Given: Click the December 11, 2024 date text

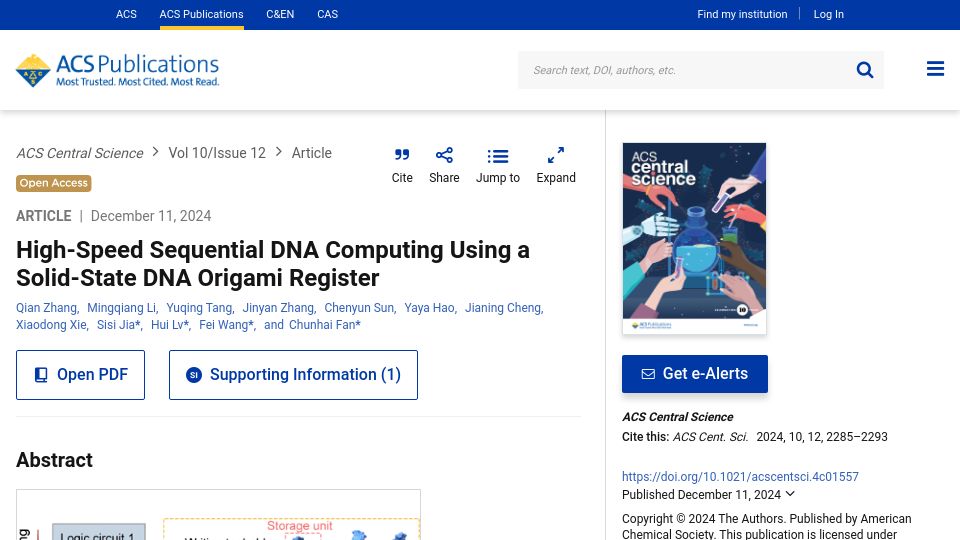Looking at the screenshot, I should click(151, 216).
